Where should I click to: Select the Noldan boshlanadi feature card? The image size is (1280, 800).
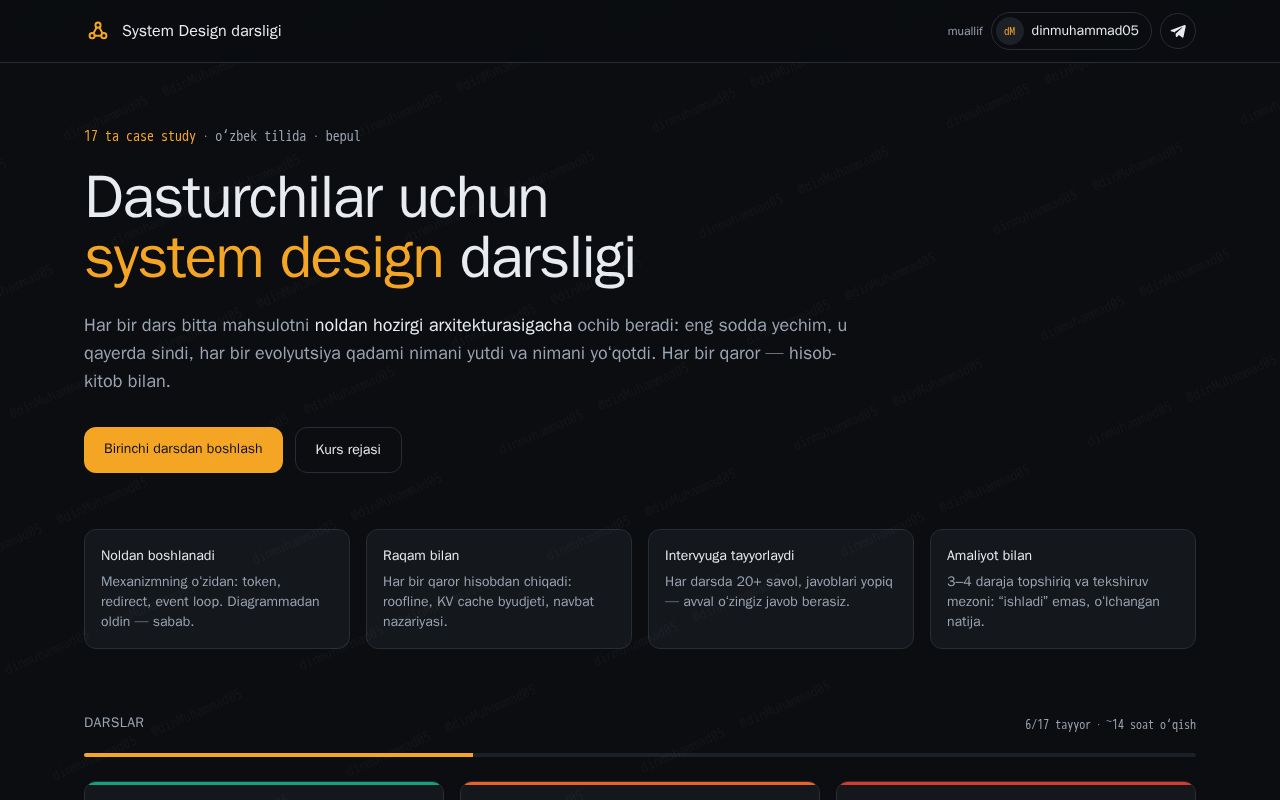tap(217, 589)
